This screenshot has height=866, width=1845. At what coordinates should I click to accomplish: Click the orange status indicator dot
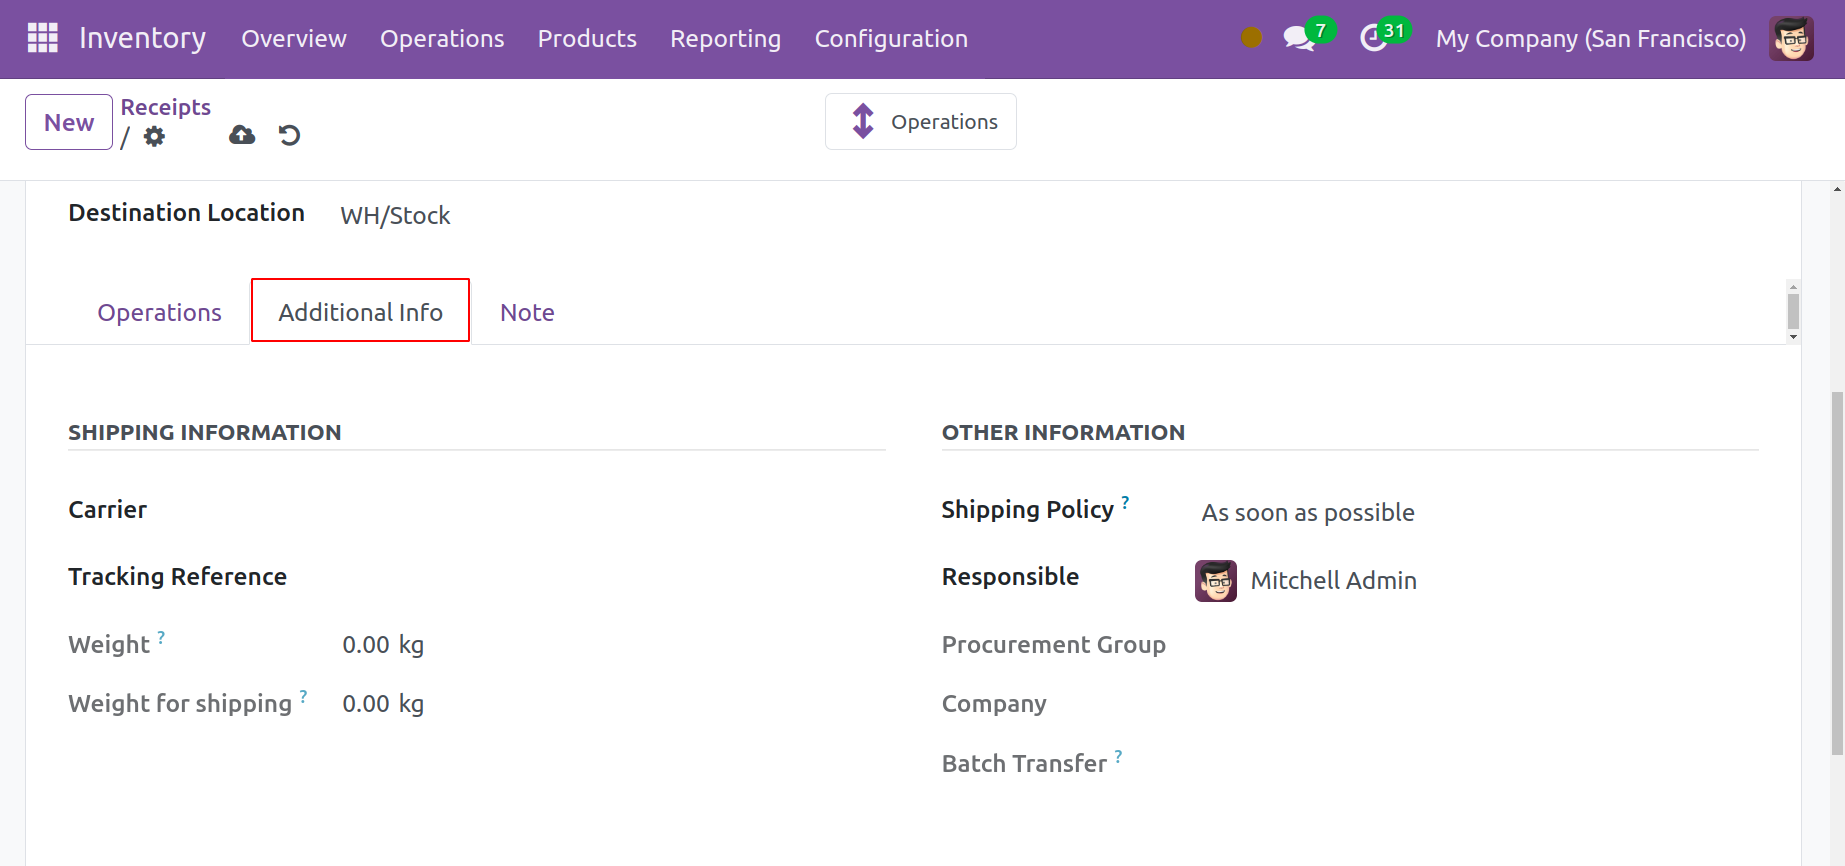pyautogui.click(x=1251, y=38)
